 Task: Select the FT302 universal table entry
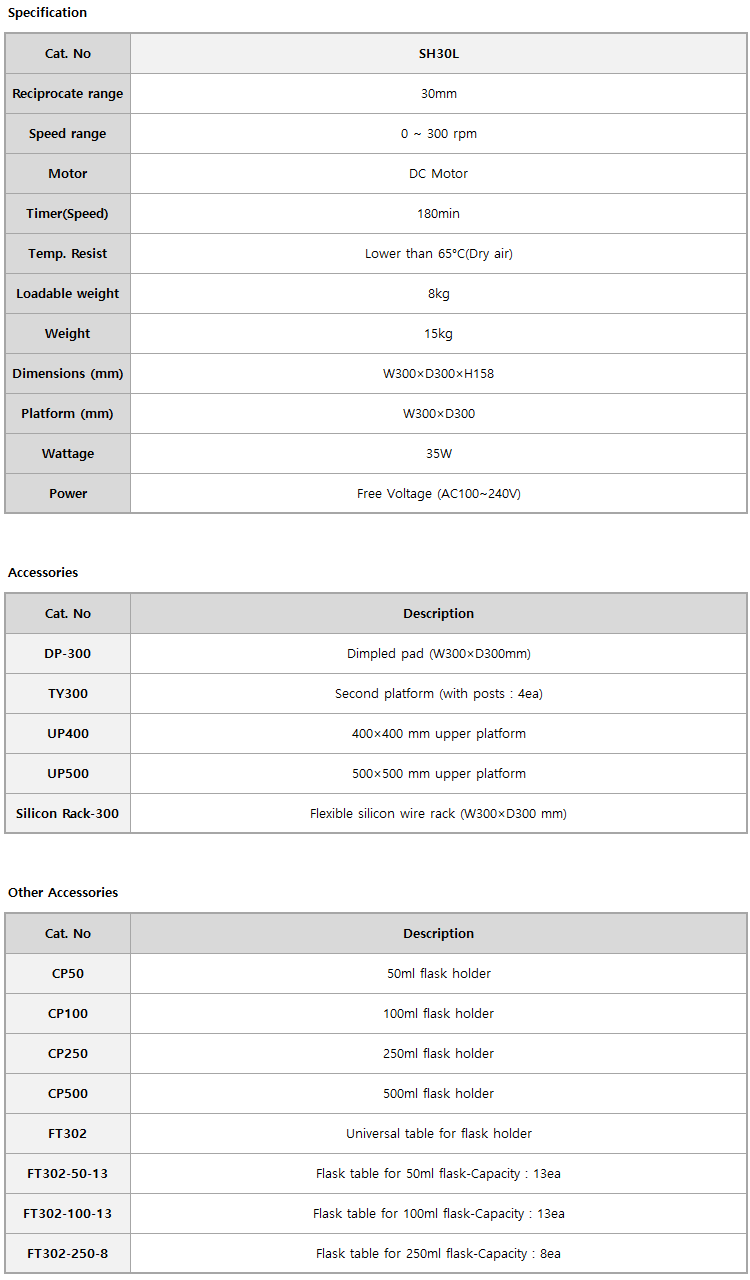click(68, 1134)
